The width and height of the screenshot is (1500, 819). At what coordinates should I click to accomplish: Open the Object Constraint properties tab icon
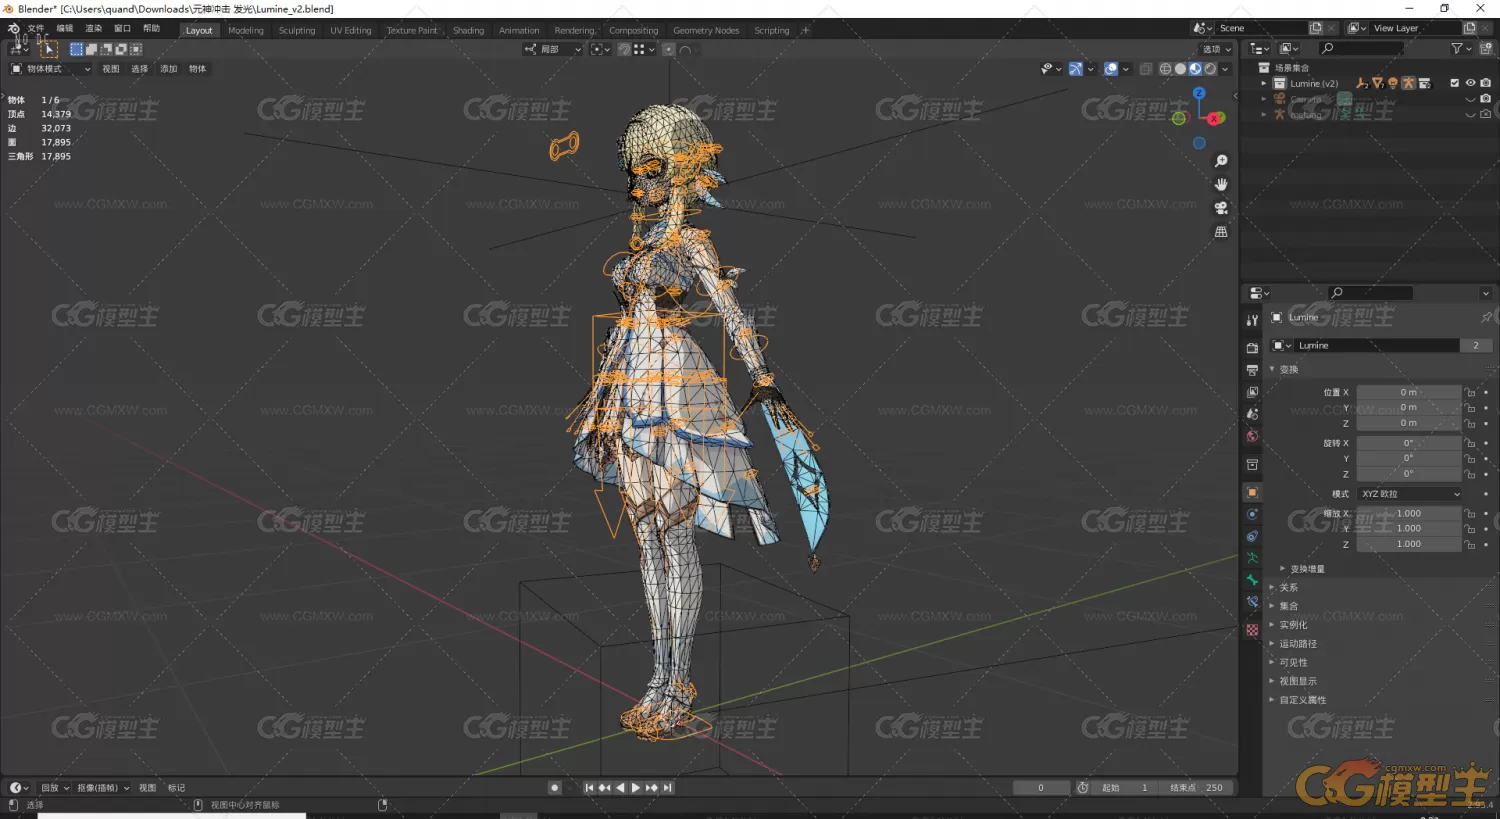coord(1252,536)
